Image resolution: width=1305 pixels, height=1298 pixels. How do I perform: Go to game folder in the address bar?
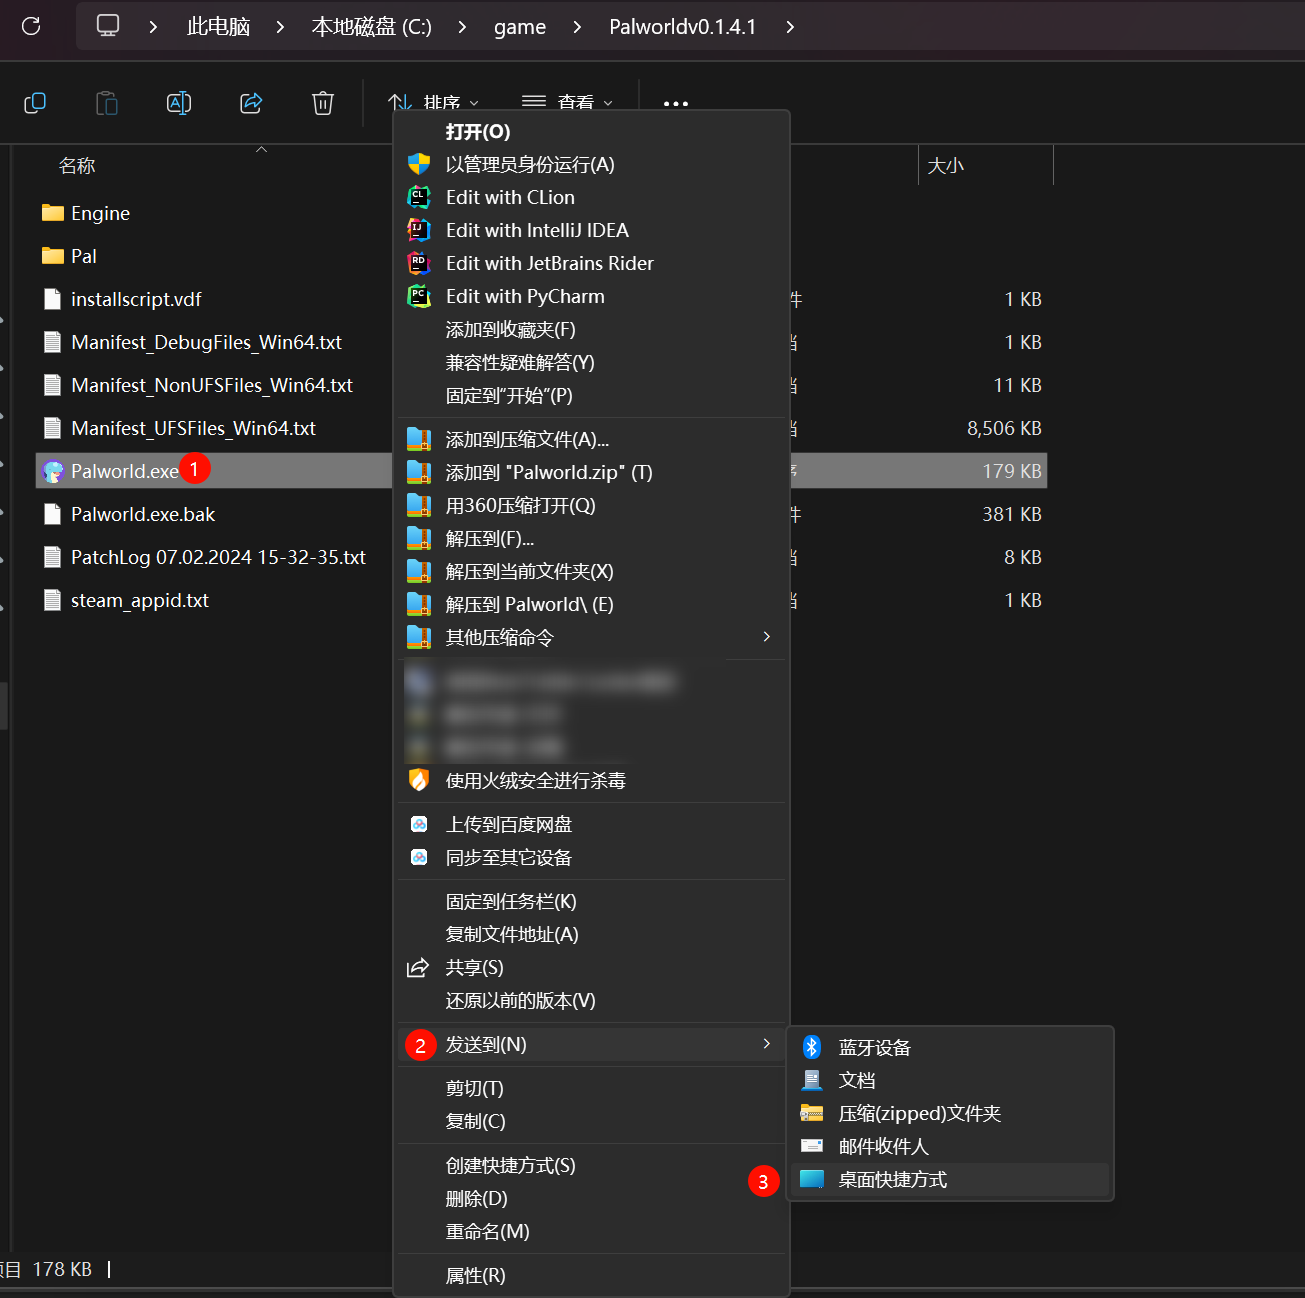(x=520, y=27)
